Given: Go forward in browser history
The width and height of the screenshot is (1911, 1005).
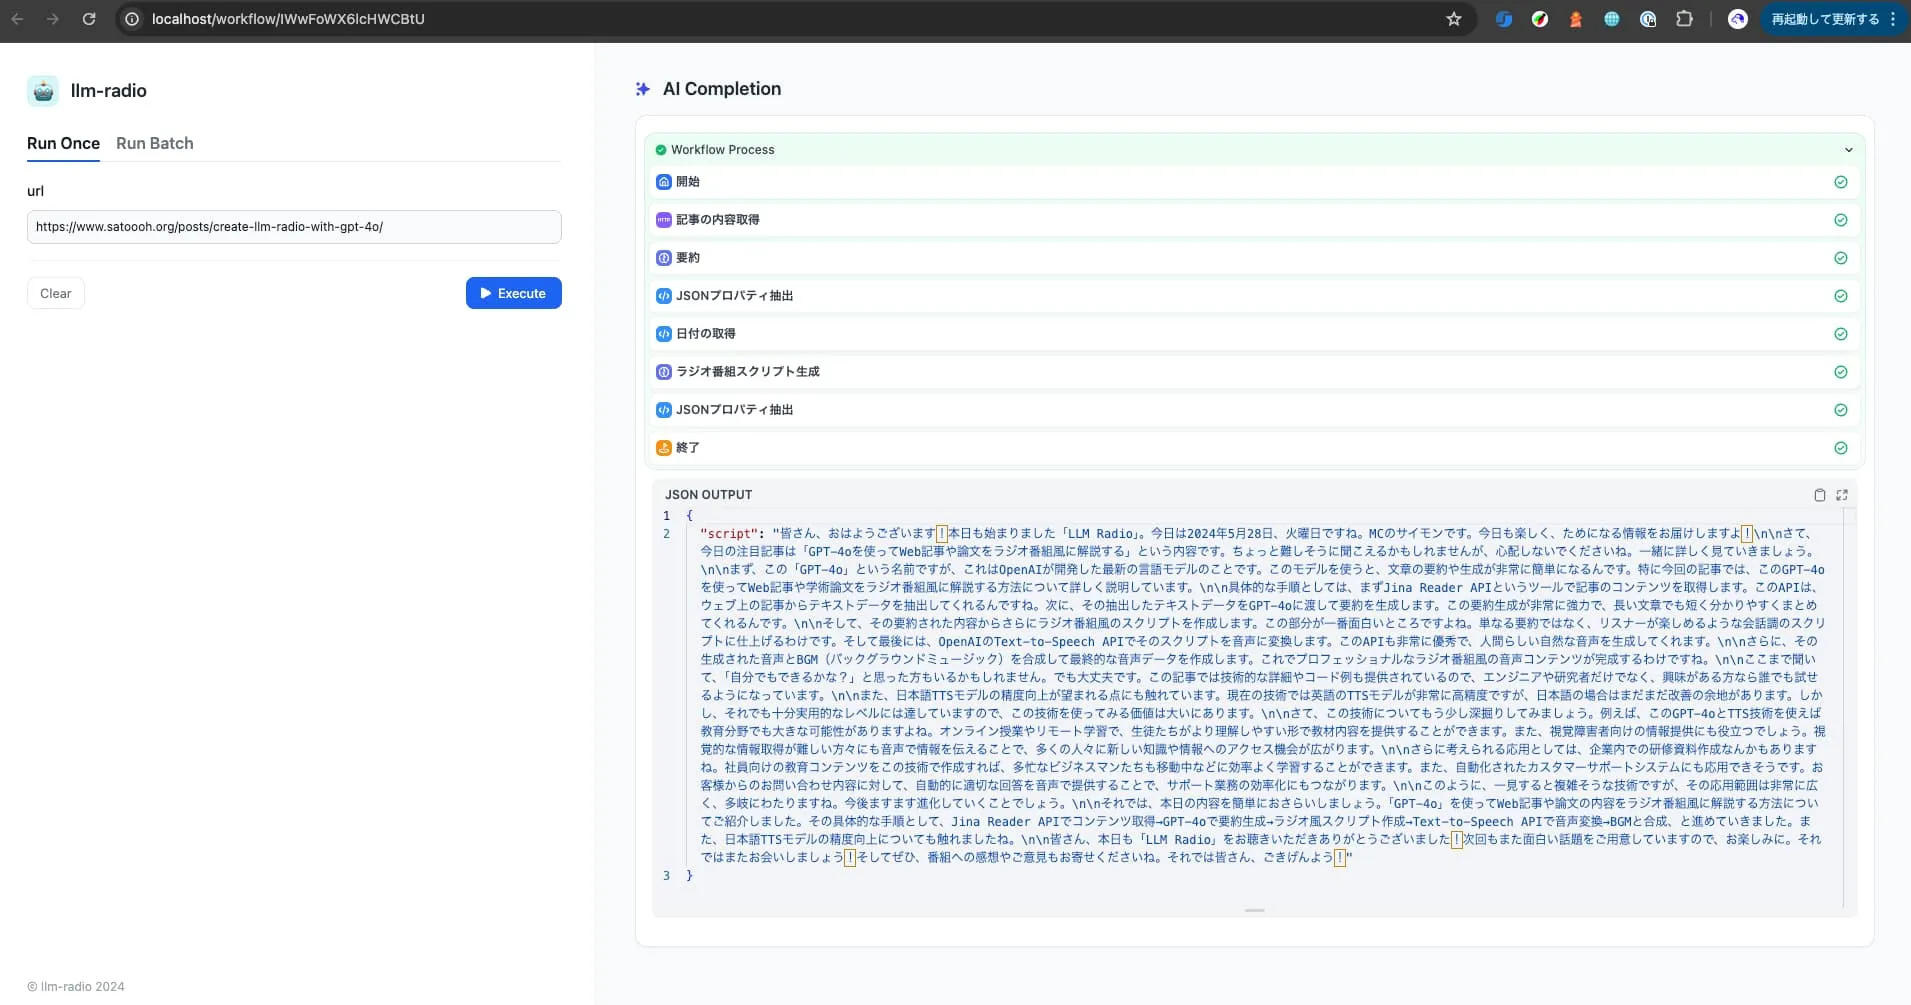Looking at the screenshot, I should point(53,19).
